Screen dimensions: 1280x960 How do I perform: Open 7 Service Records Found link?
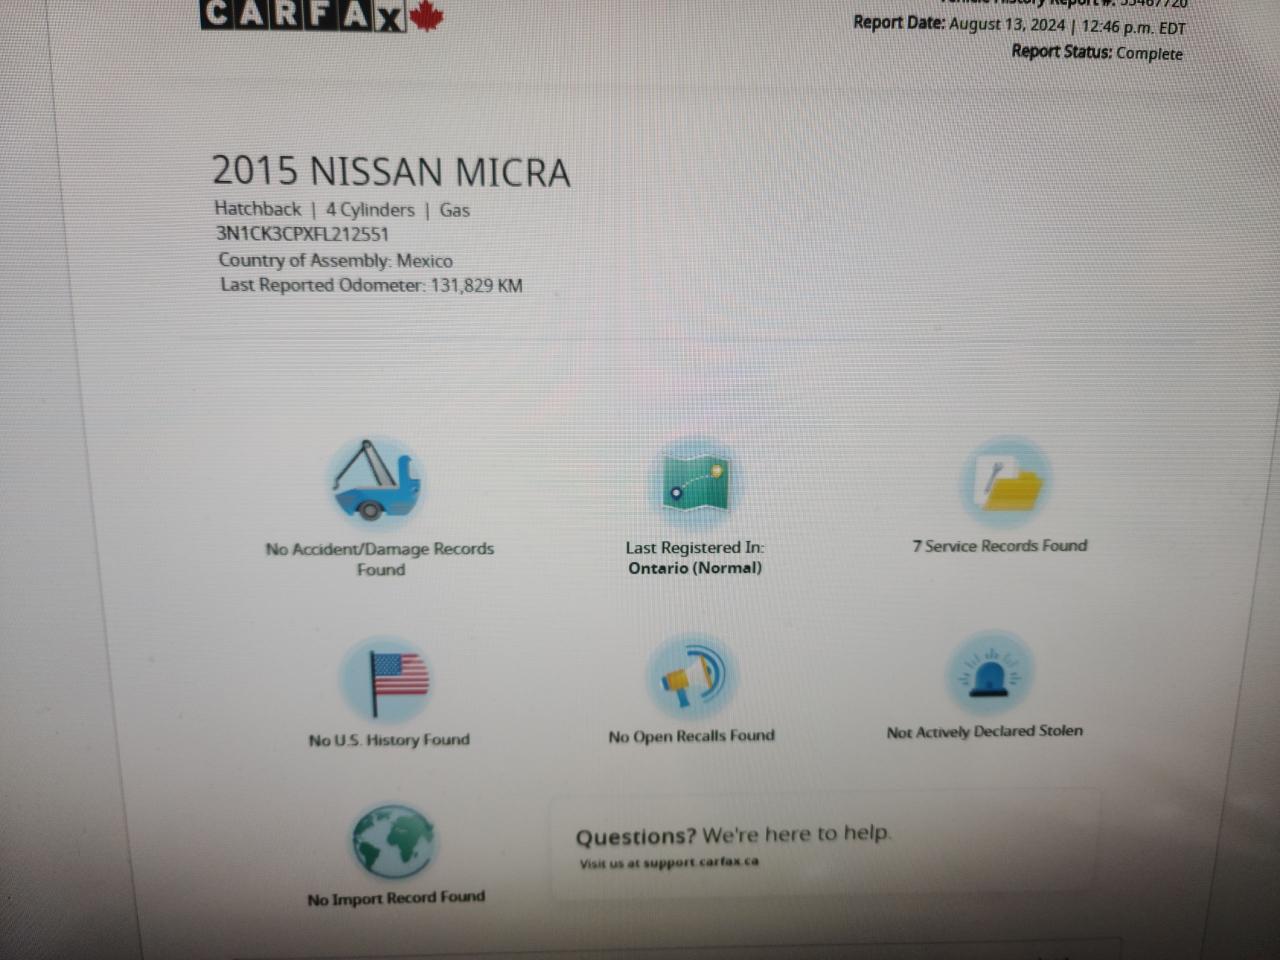(999, 546)
